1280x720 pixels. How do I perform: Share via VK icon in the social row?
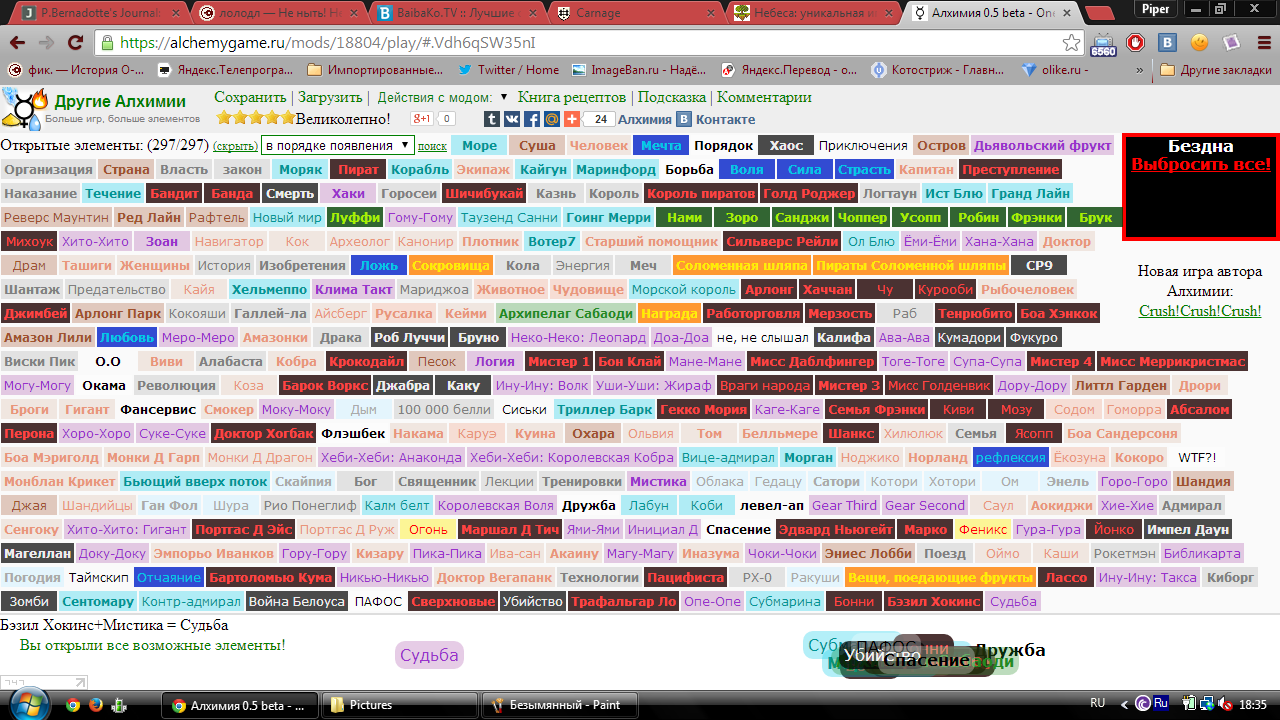point(514,119)
